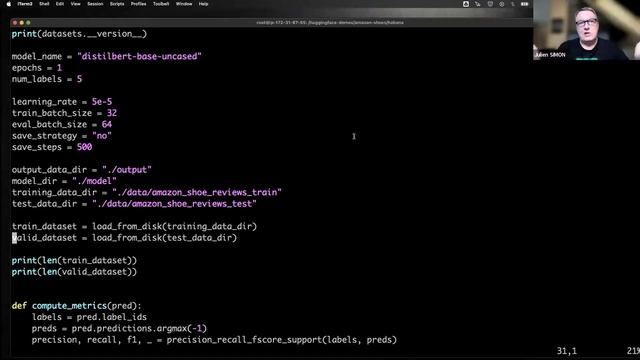Click the 'print(len(valid_dataset))' line
This screenshot has width=640, height=360.
coord(74,272)
